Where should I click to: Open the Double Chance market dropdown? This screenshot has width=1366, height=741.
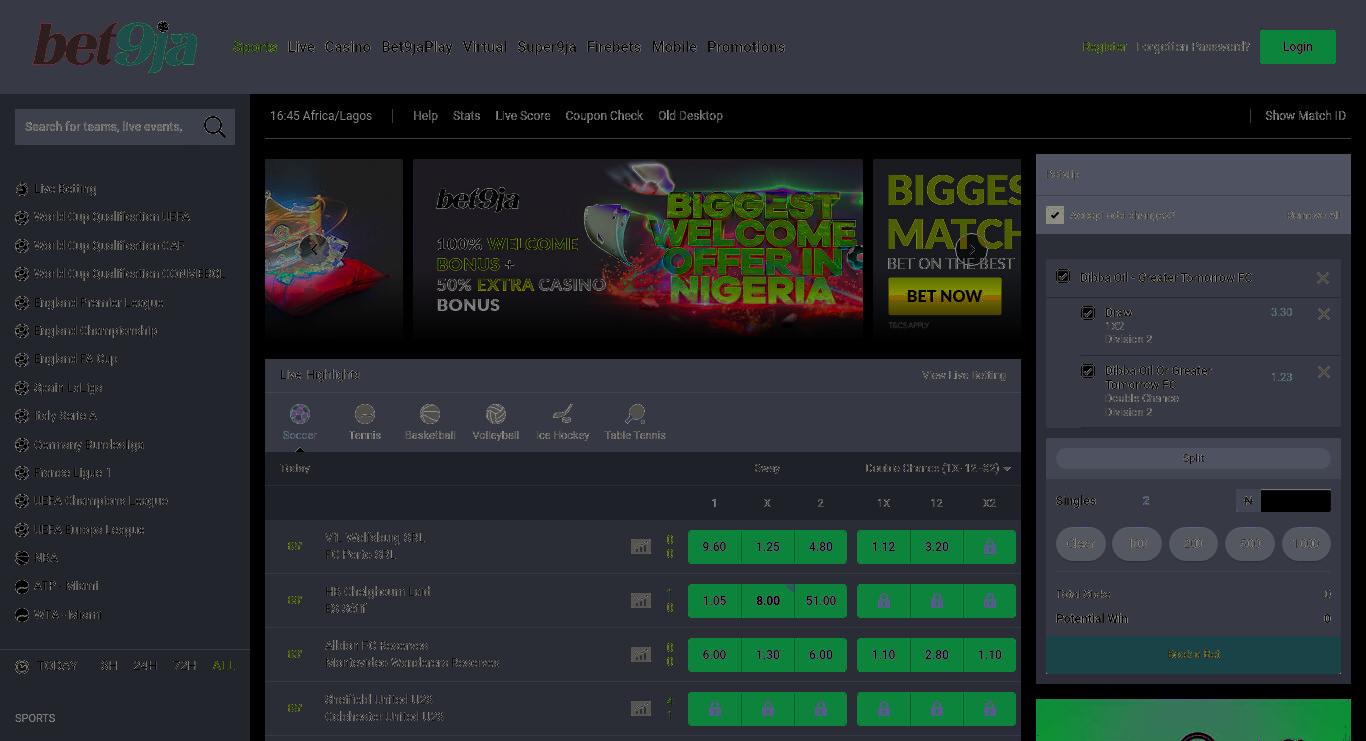(x=938, y=469)
